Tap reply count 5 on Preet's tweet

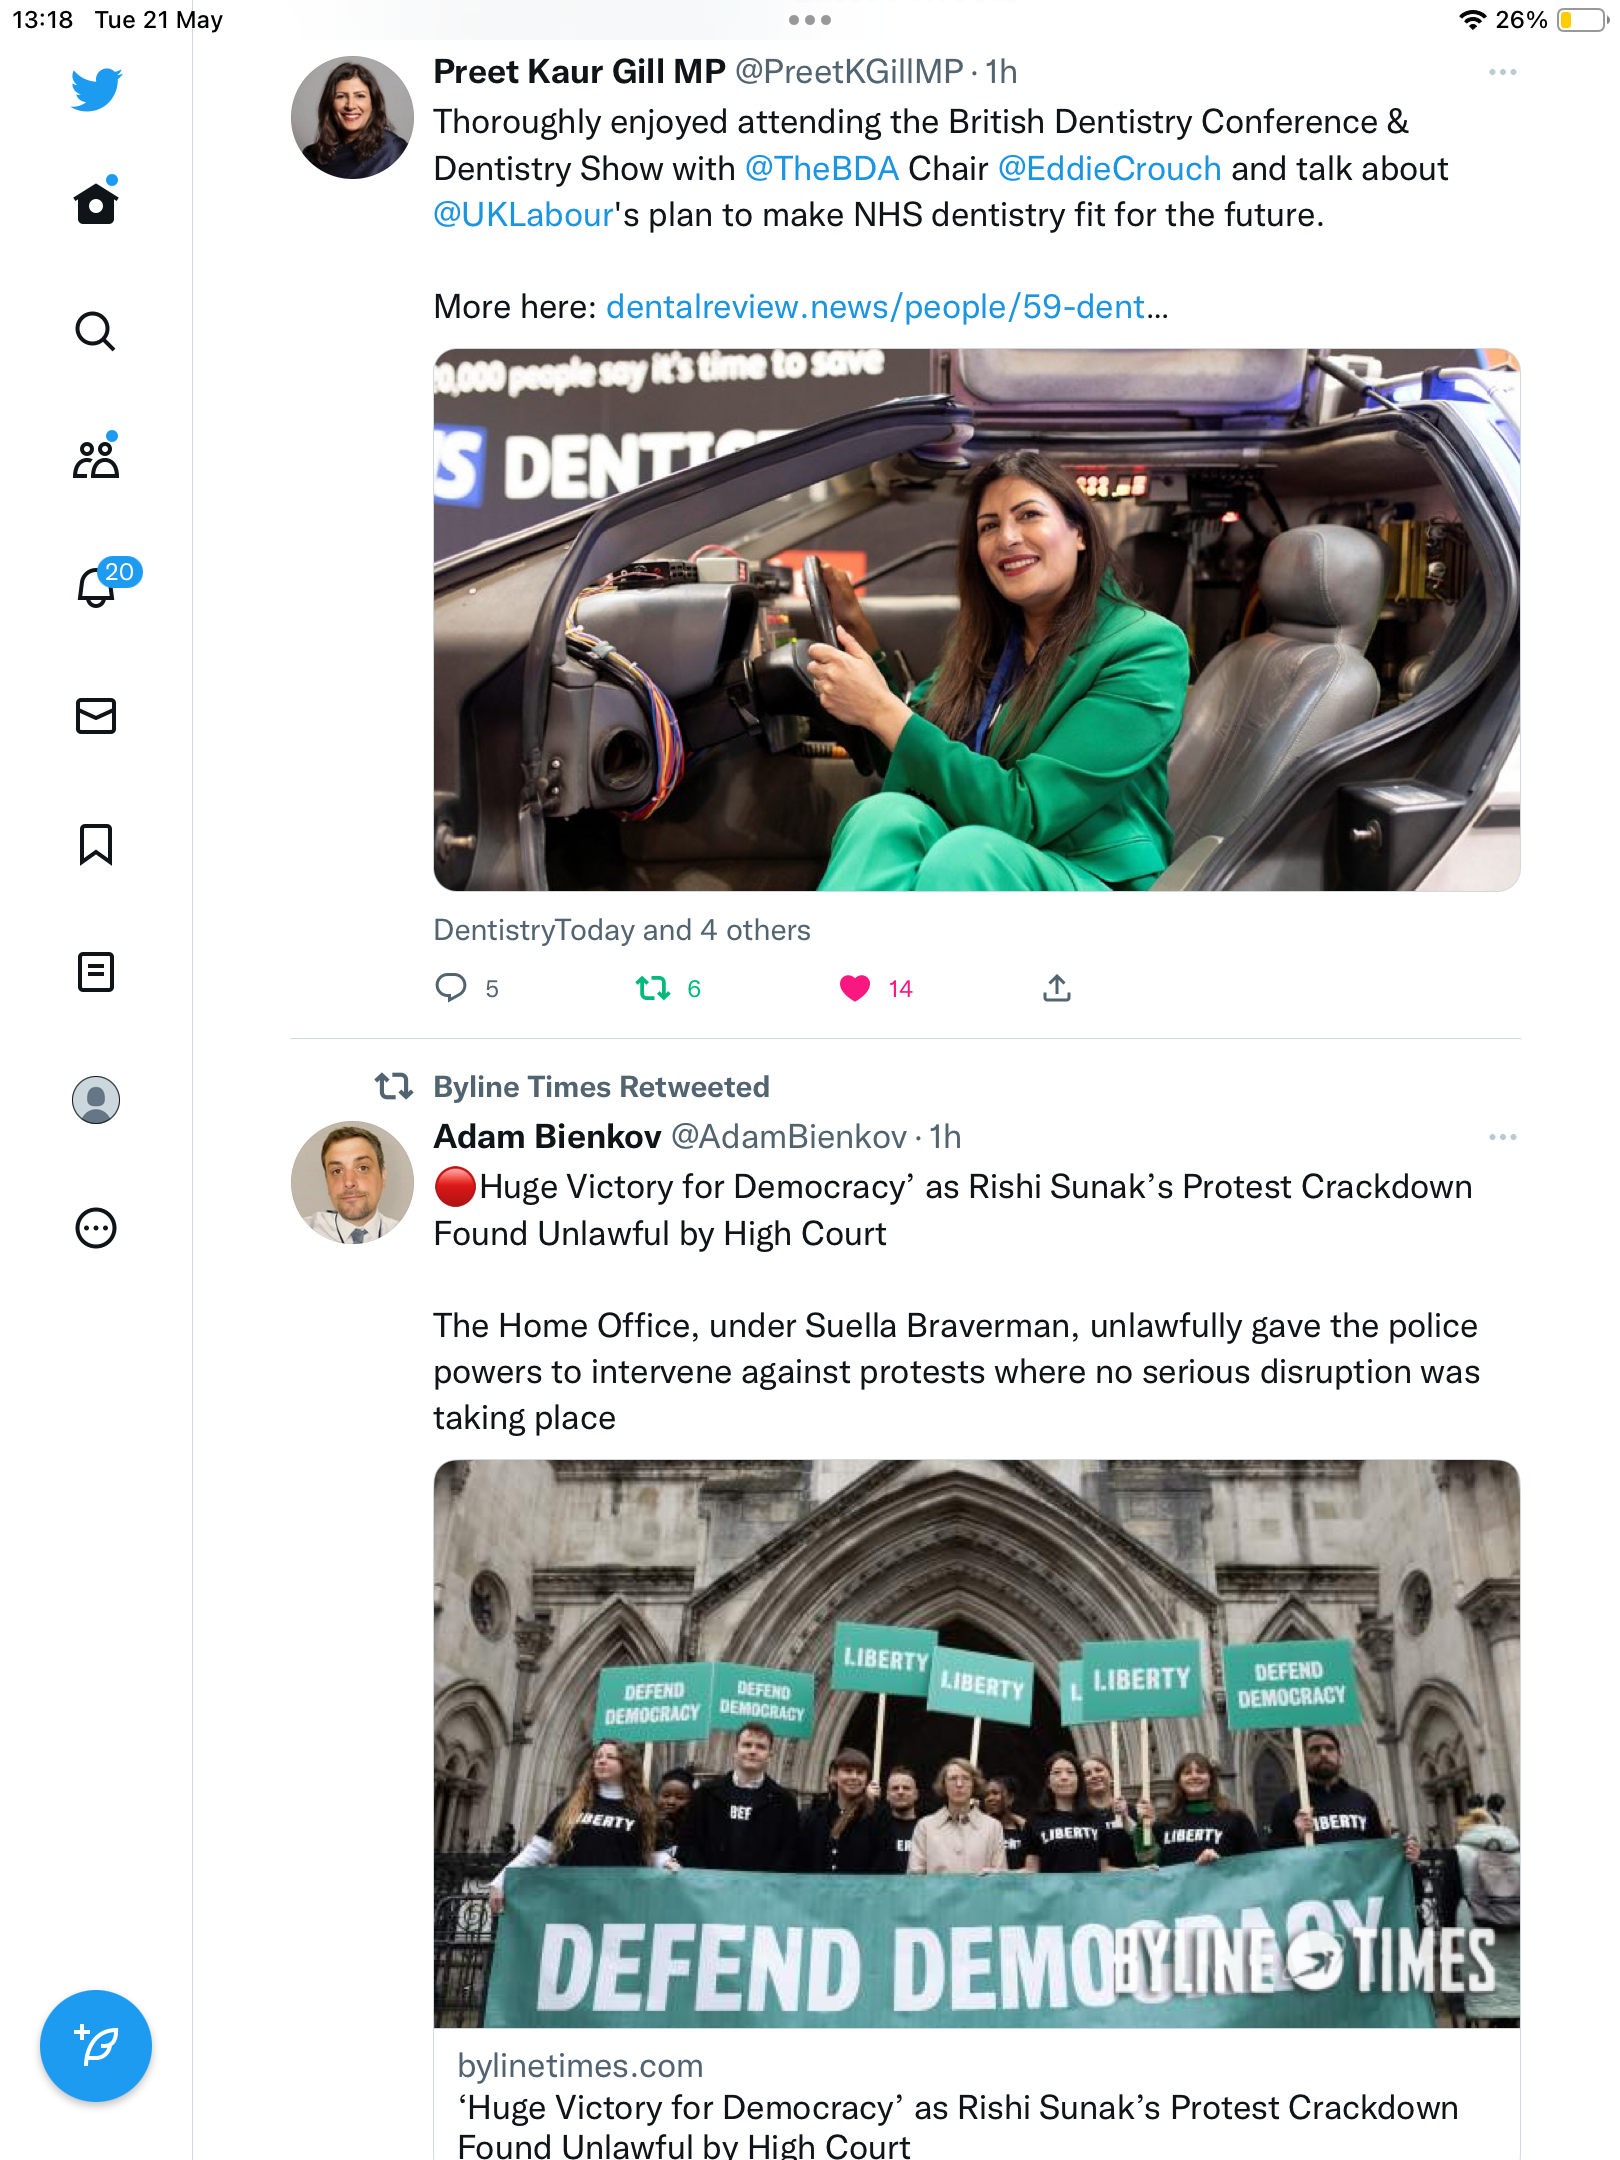click(x=492, y=989)
